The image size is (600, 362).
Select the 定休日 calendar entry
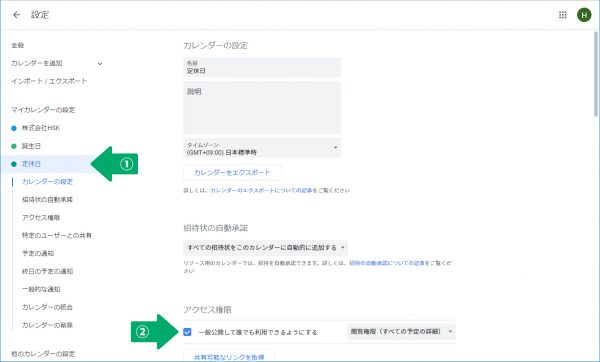tap(31, 164)
